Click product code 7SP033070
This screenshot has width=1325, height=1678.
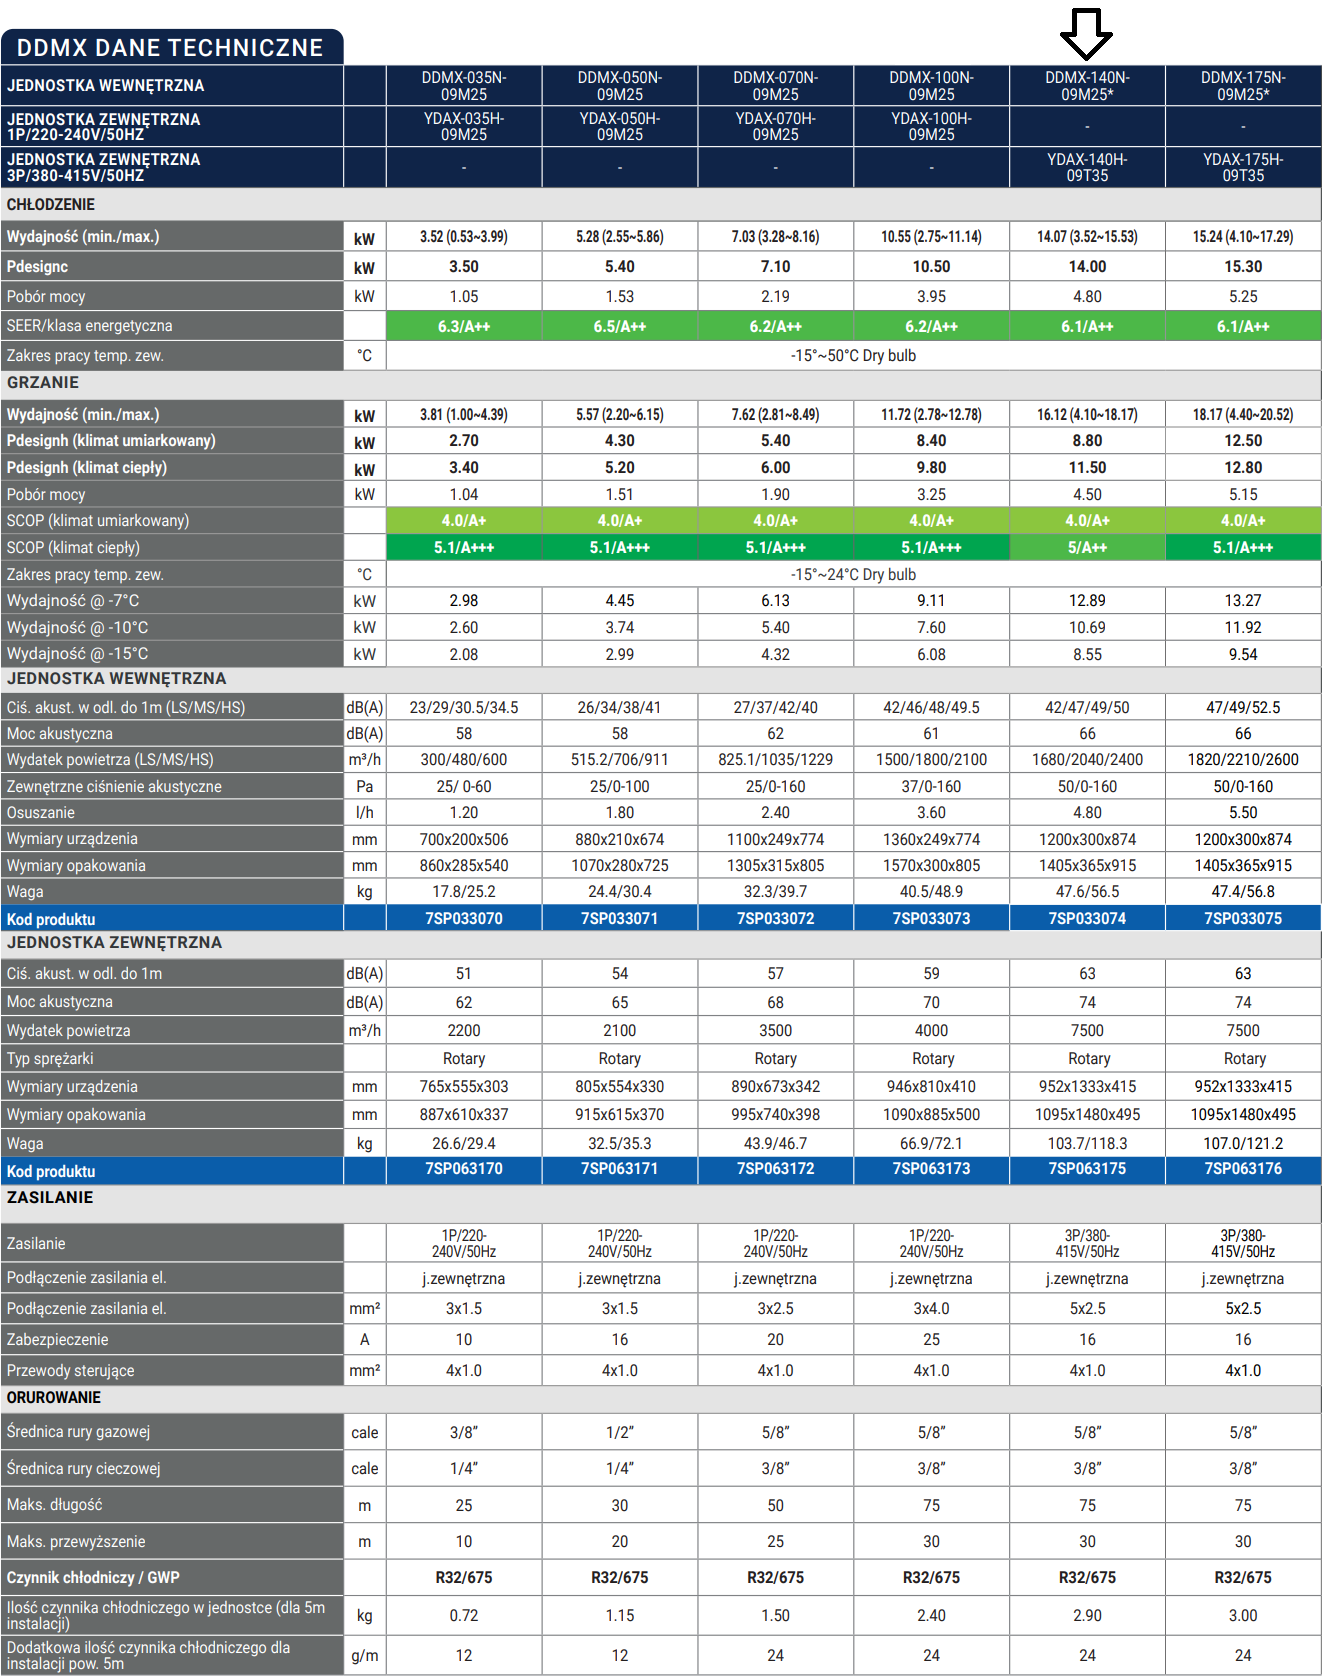(464, 919)
